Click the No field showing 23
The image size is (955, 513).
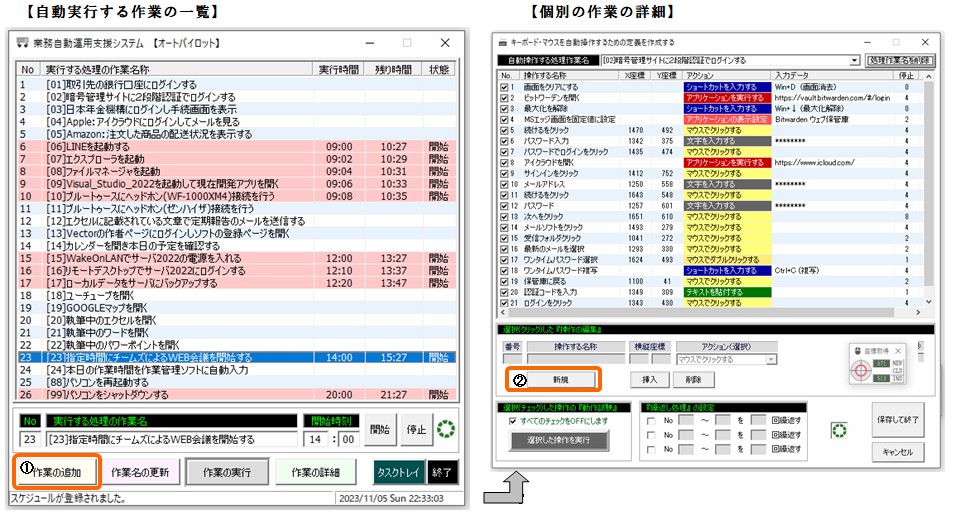click(30, 439)
